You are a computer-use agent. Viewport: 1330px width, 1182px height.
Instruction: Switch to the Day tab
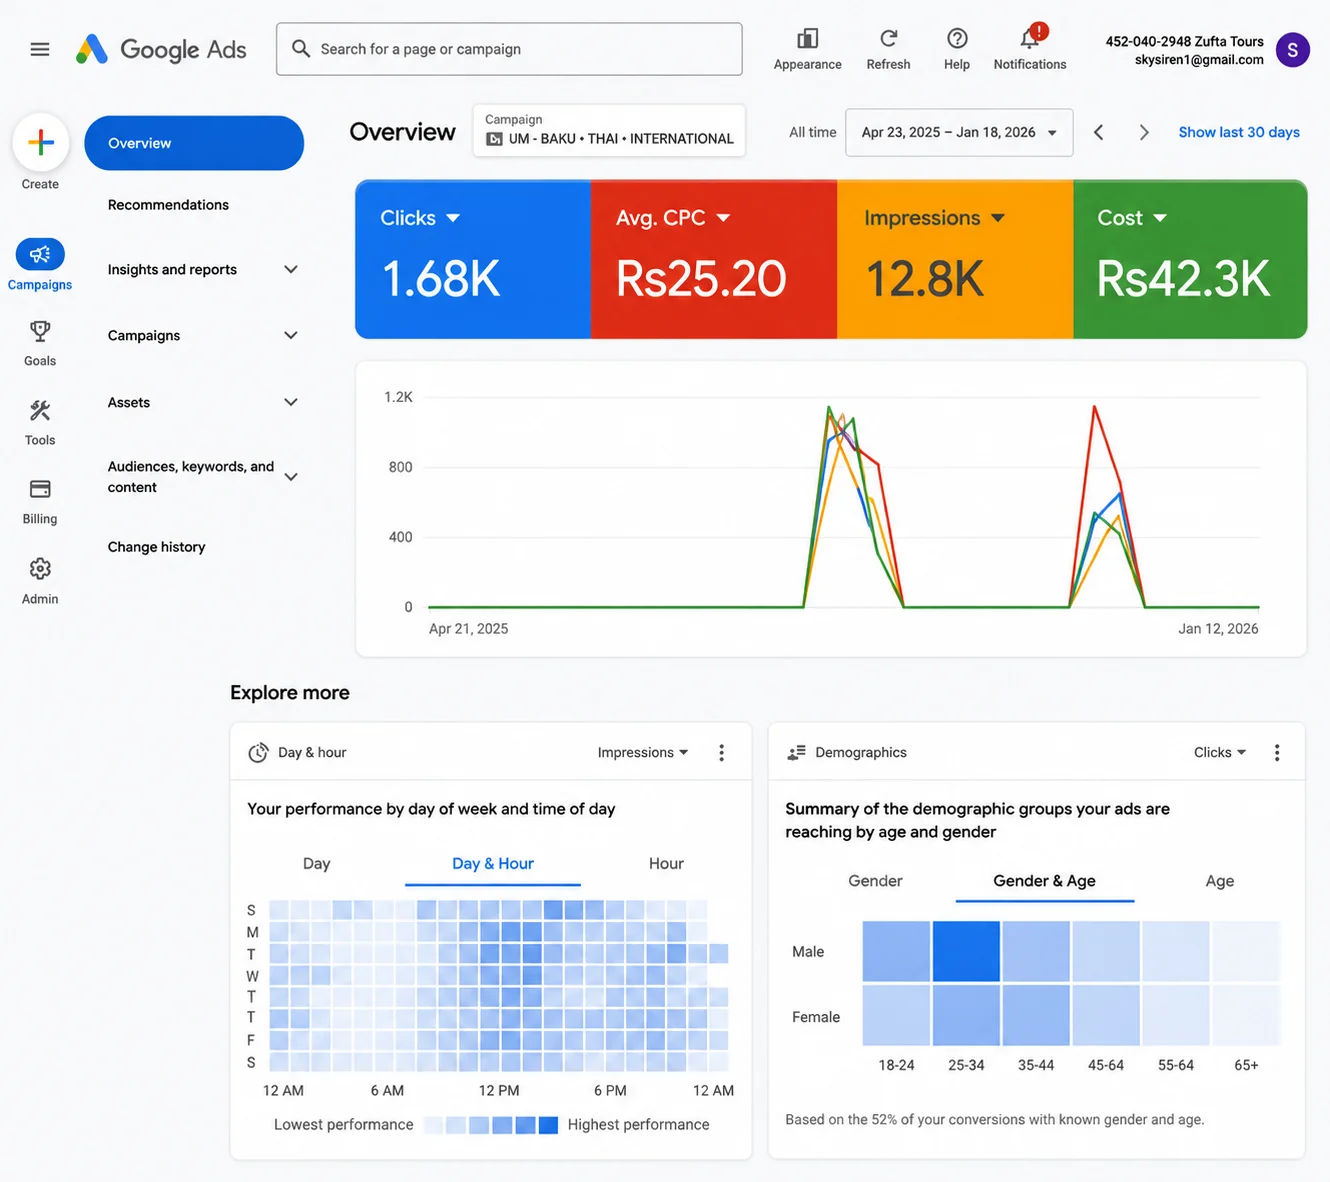coord(316,864)
